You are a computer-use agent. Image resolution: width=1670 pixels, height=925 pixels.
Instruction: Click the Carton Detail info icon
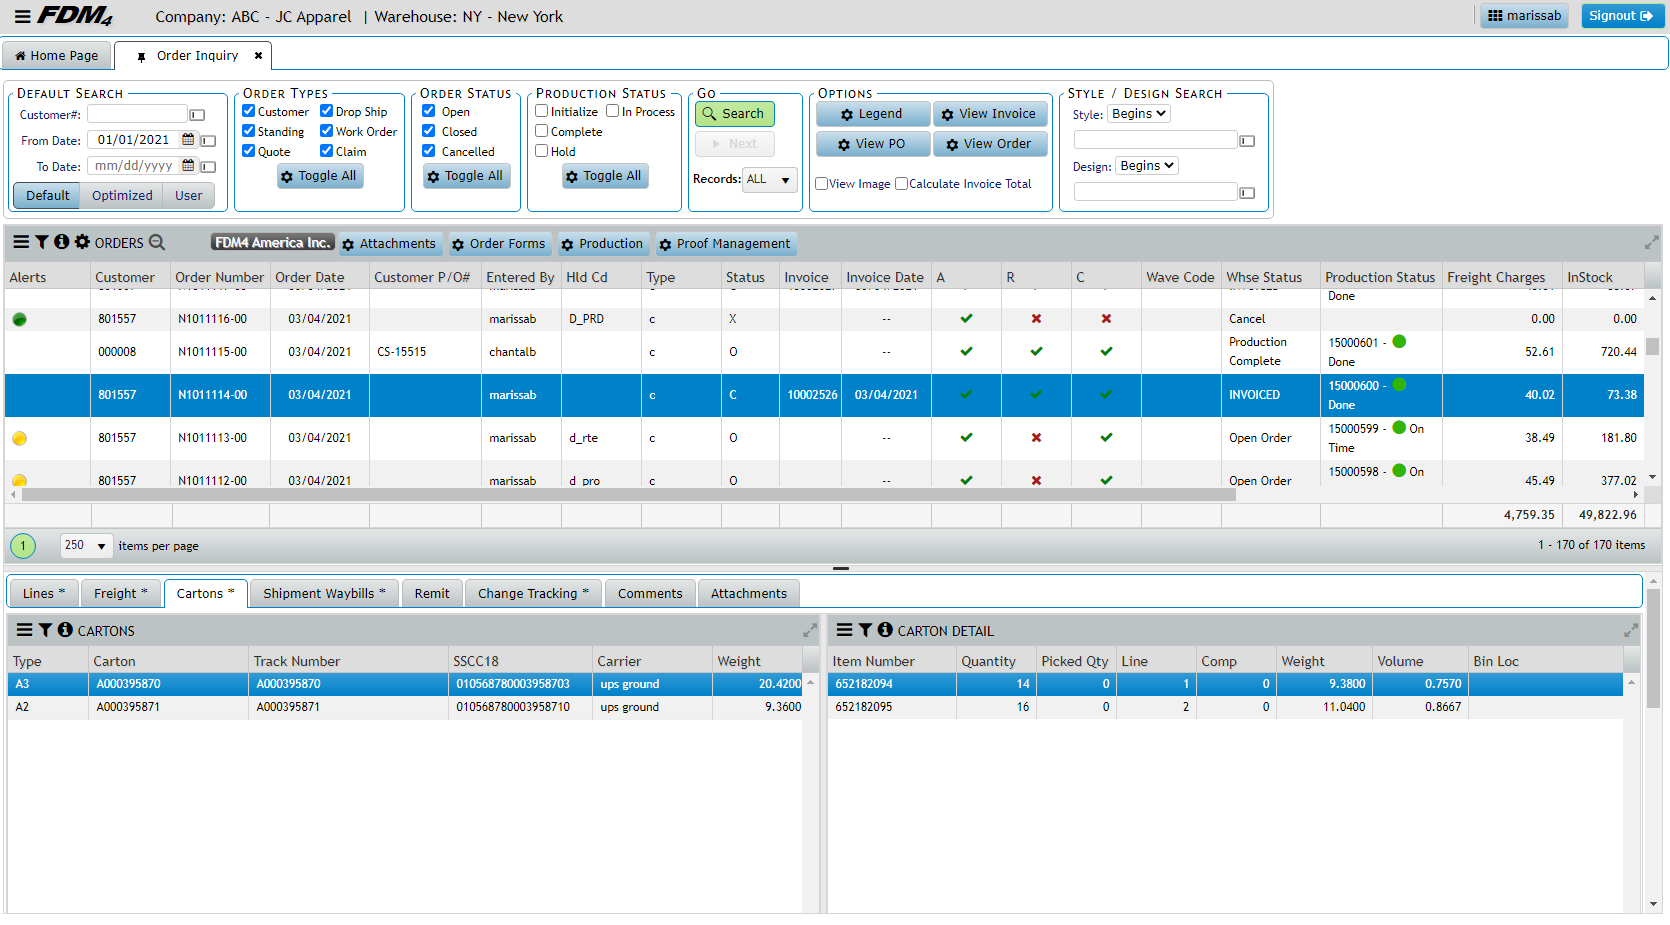[x=885, y=630]
